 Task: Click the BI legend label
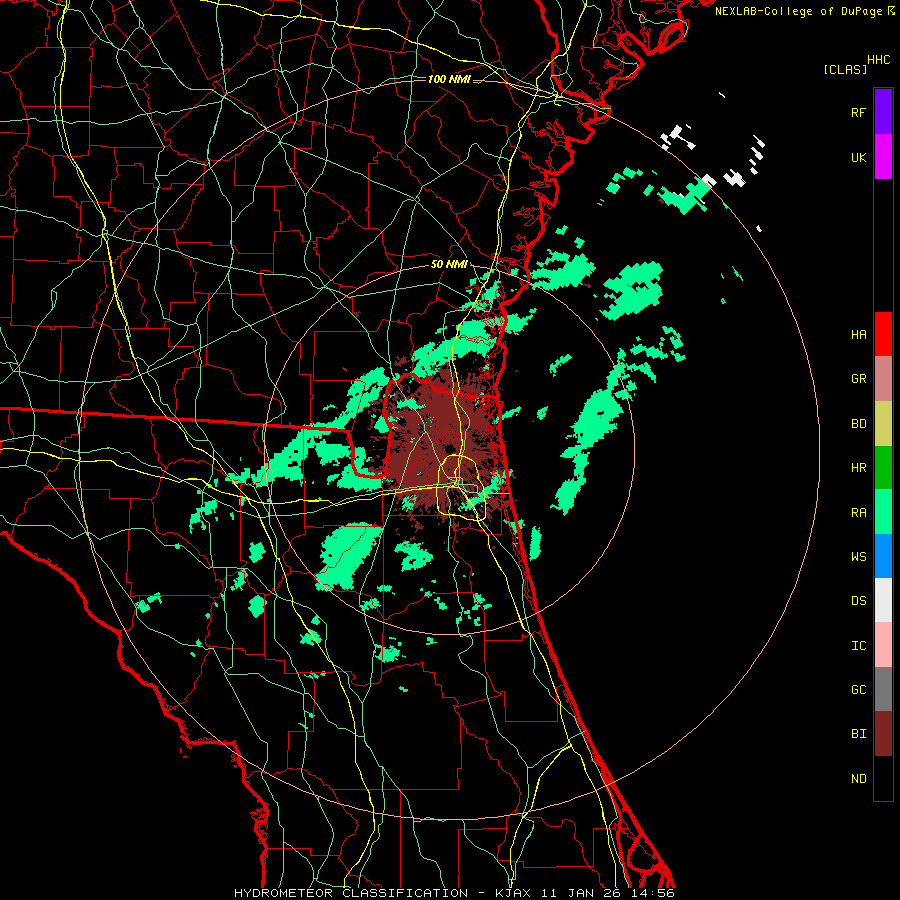858,734
